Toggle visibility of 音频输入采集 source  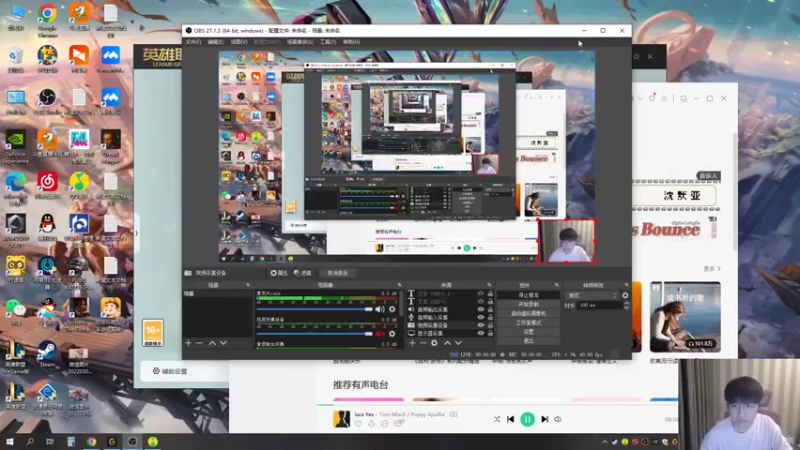point(481,317)
